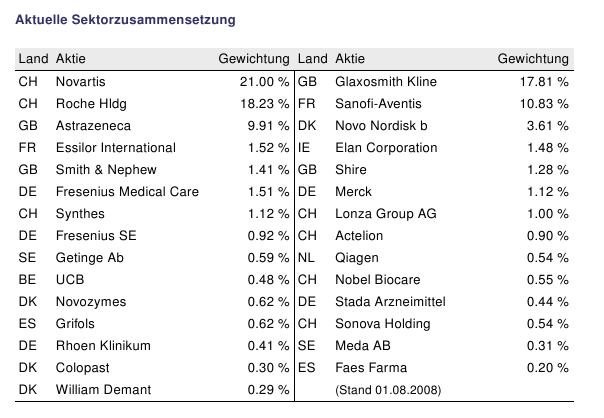Click the Lonza Group AG name
Viewport: 604px width, 418px height.
[x=386, y=213]
